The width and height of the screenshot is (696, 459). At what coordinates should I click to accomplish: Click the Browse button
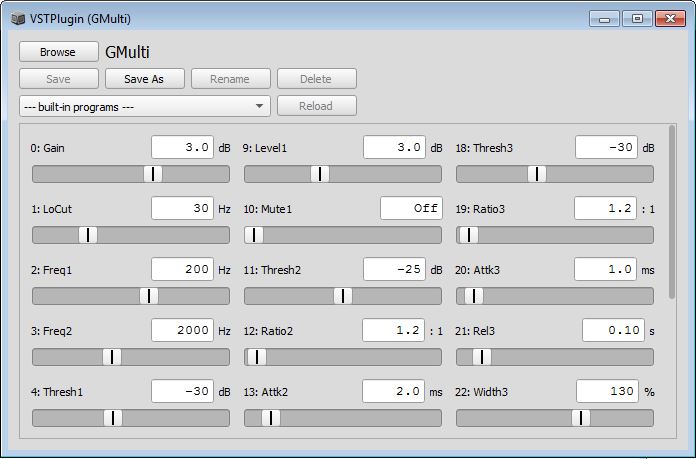pyautogui.click(x=58, y=52)
